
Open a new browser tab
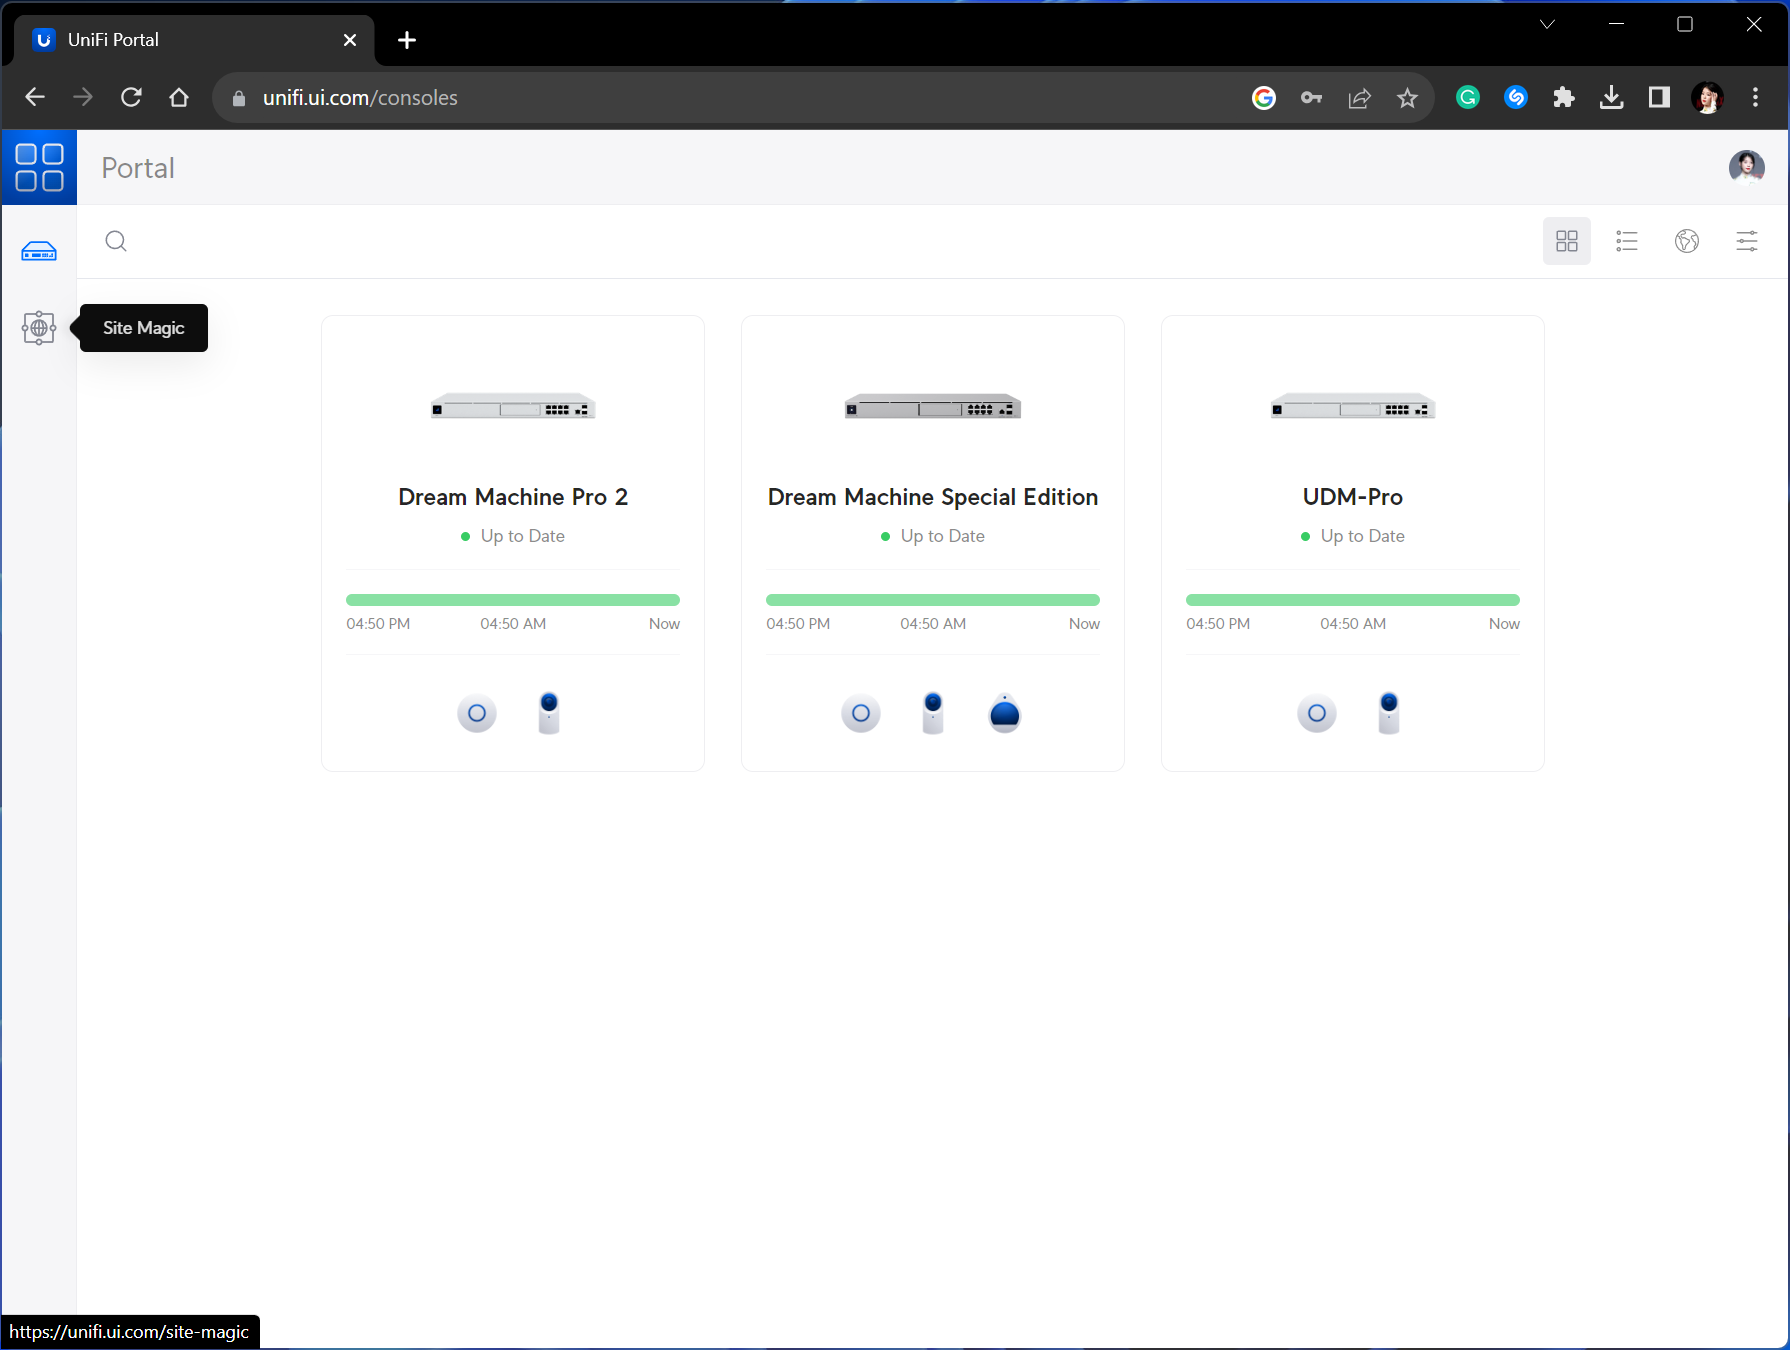tap(407, 40)
